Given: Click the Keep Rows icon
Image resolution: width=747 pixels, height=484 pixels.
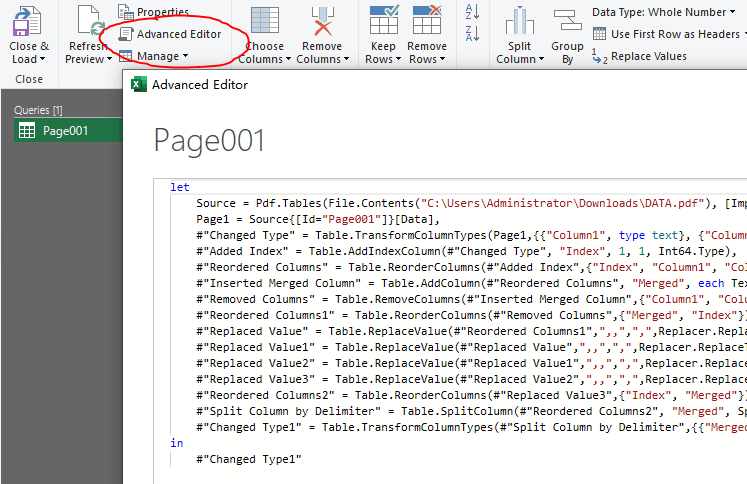Looking at the screenshot, I should tap(384, 20).
